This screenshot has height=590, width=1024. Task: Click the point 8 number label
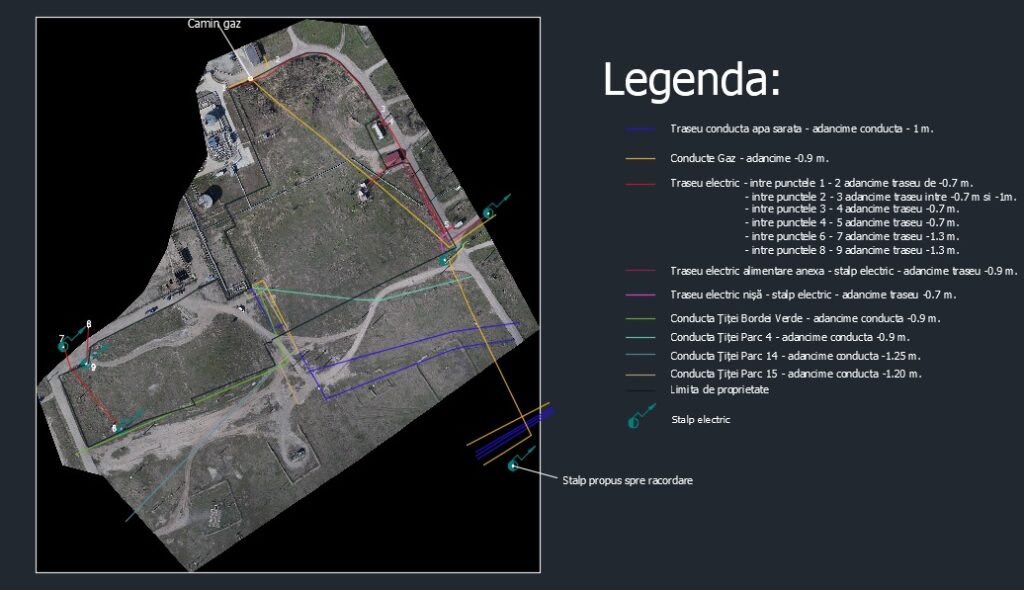point(89,324)
